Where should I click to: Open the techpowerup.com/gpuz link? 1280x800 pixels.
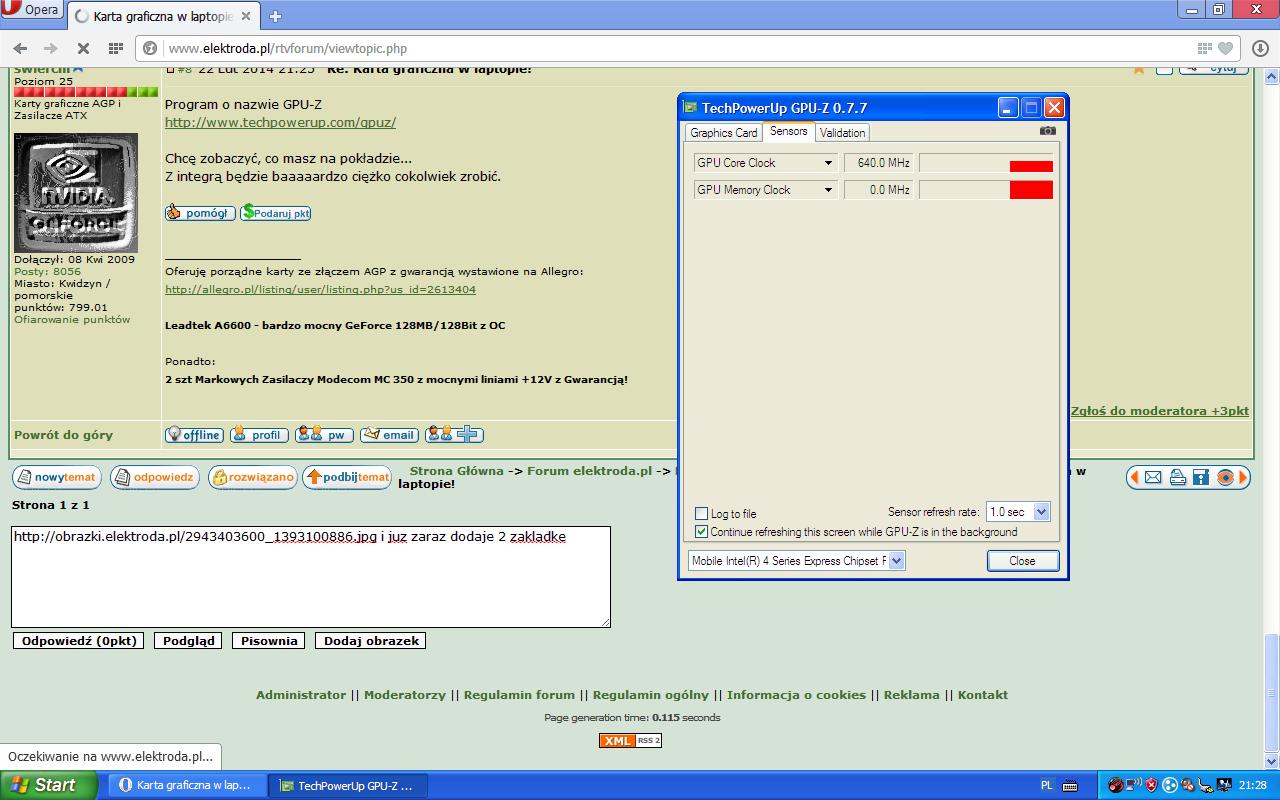coord(280,122)
